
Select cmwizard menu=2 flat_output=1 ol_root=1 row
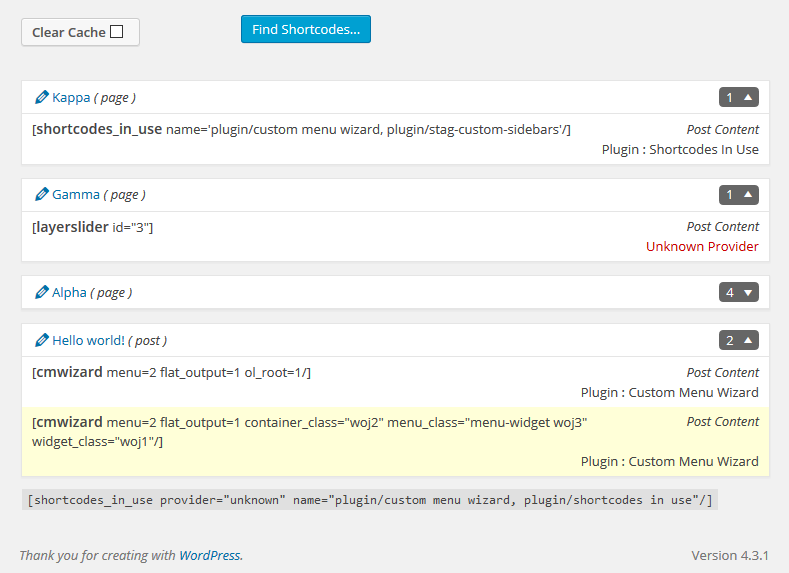396,382
